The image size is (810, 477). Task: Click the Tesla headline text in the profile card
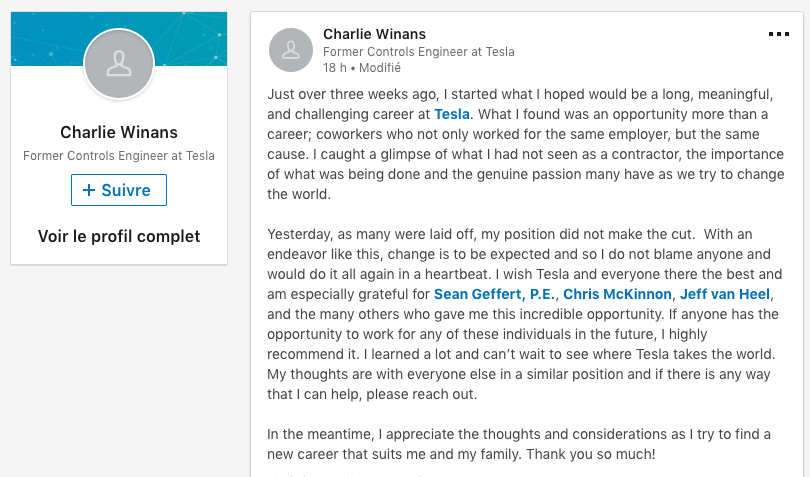click(x=119, y=156)
